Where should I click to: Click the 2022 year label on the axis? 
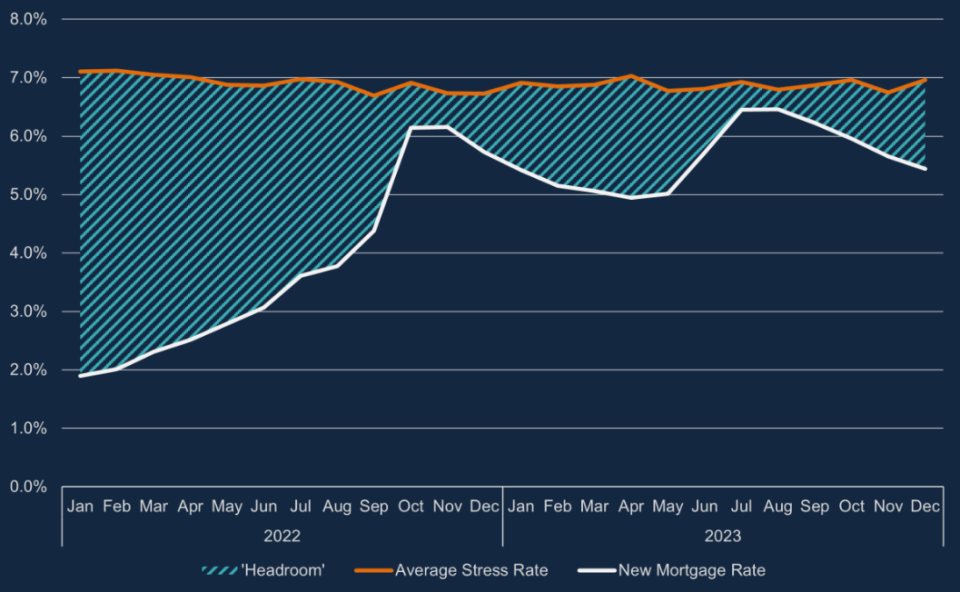(x=282, y=535)
